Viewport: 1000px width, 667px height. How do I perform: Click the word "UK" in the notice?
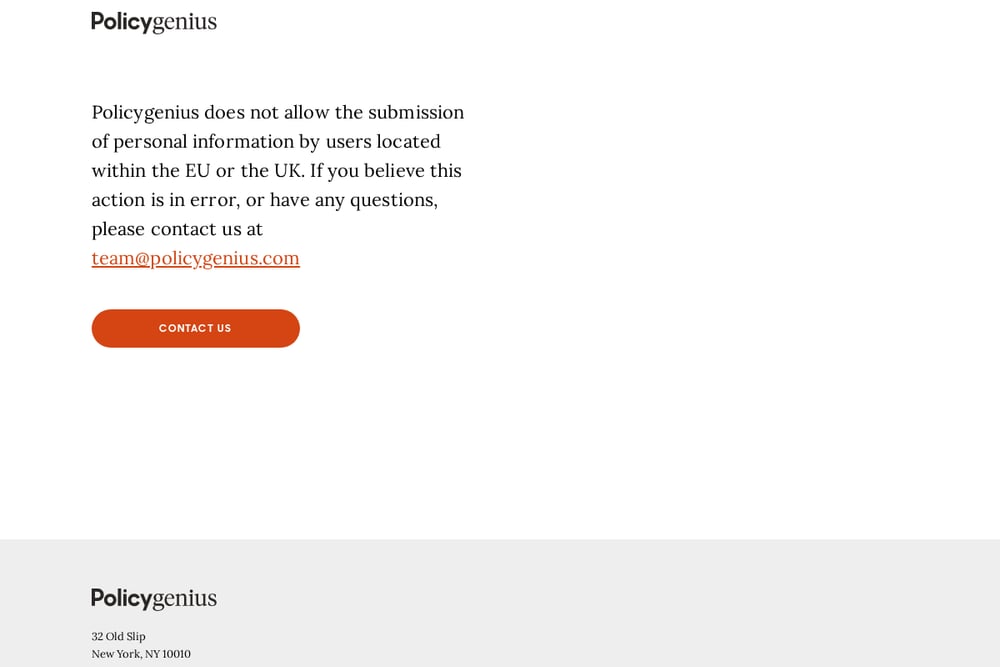point(288,171)
